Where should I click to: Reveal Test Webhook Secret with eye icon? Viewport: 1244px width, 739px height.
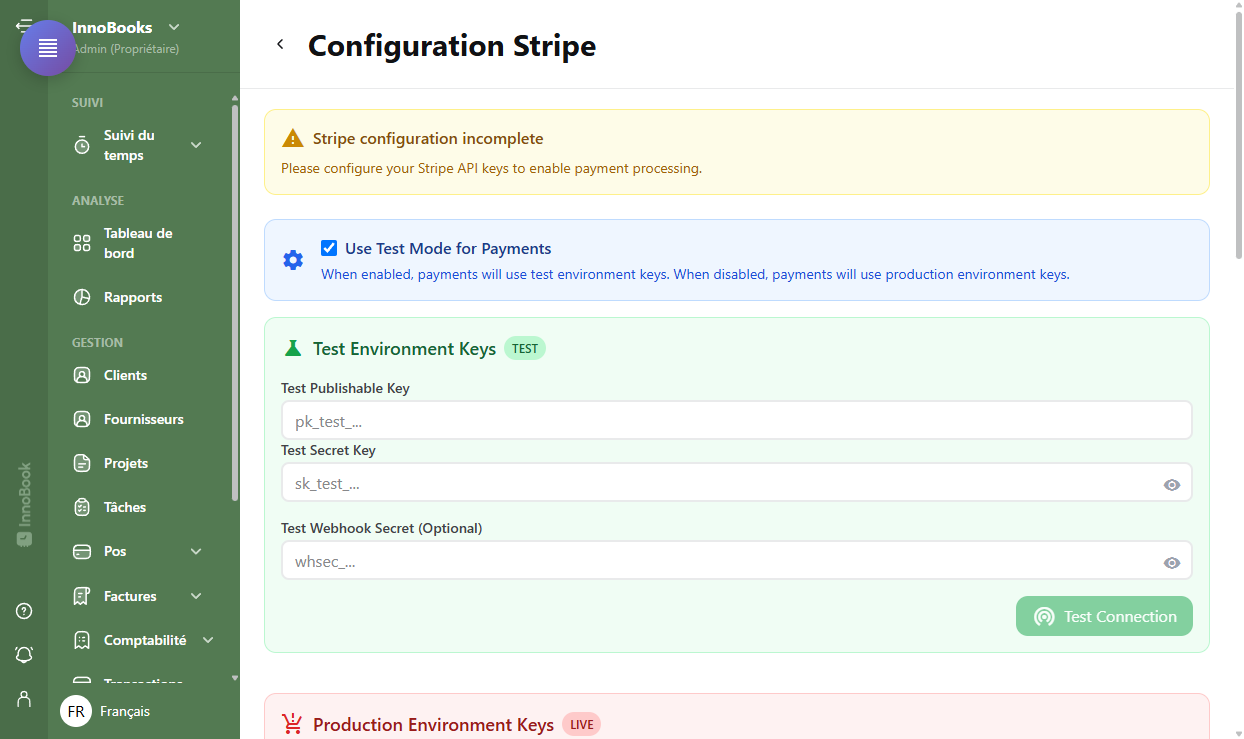click(x=1172, y=563)
